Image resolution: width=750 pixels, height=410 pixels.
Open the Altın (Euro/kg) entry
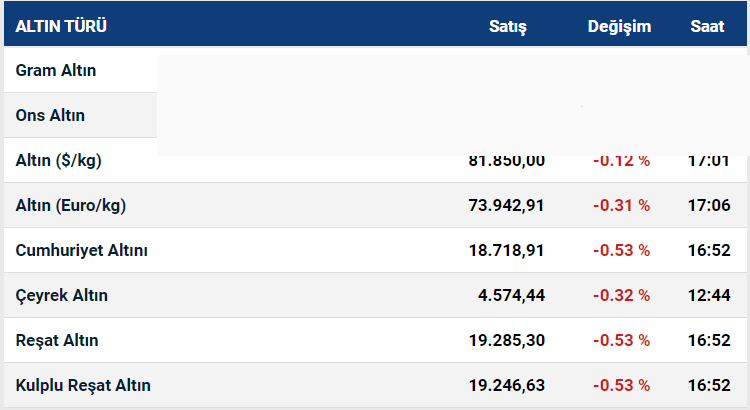click(x=71, y=205)
